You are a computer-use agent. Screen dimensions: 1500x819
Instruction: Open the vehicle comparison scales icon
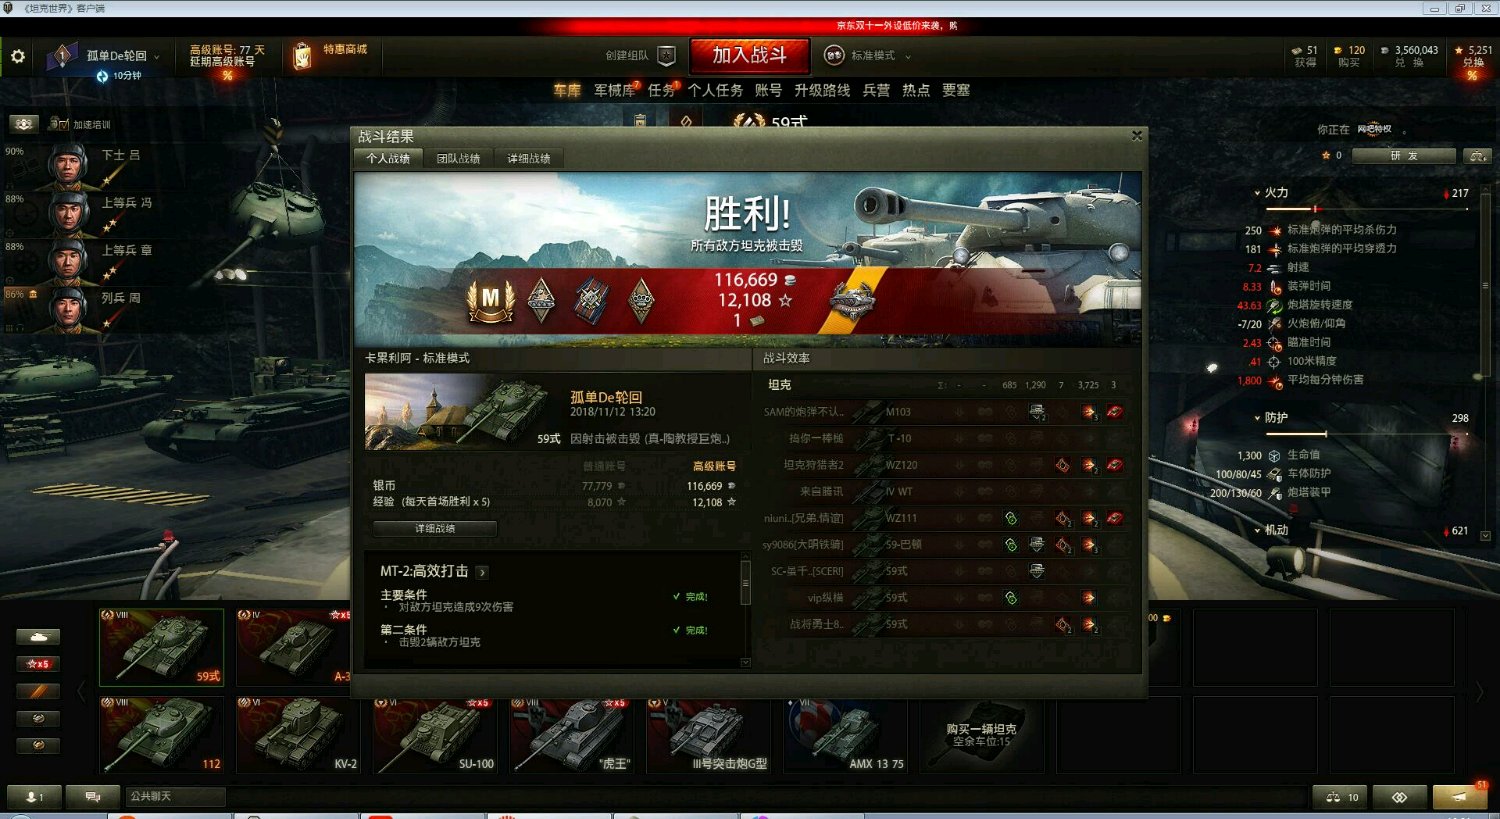point(1341,797)
